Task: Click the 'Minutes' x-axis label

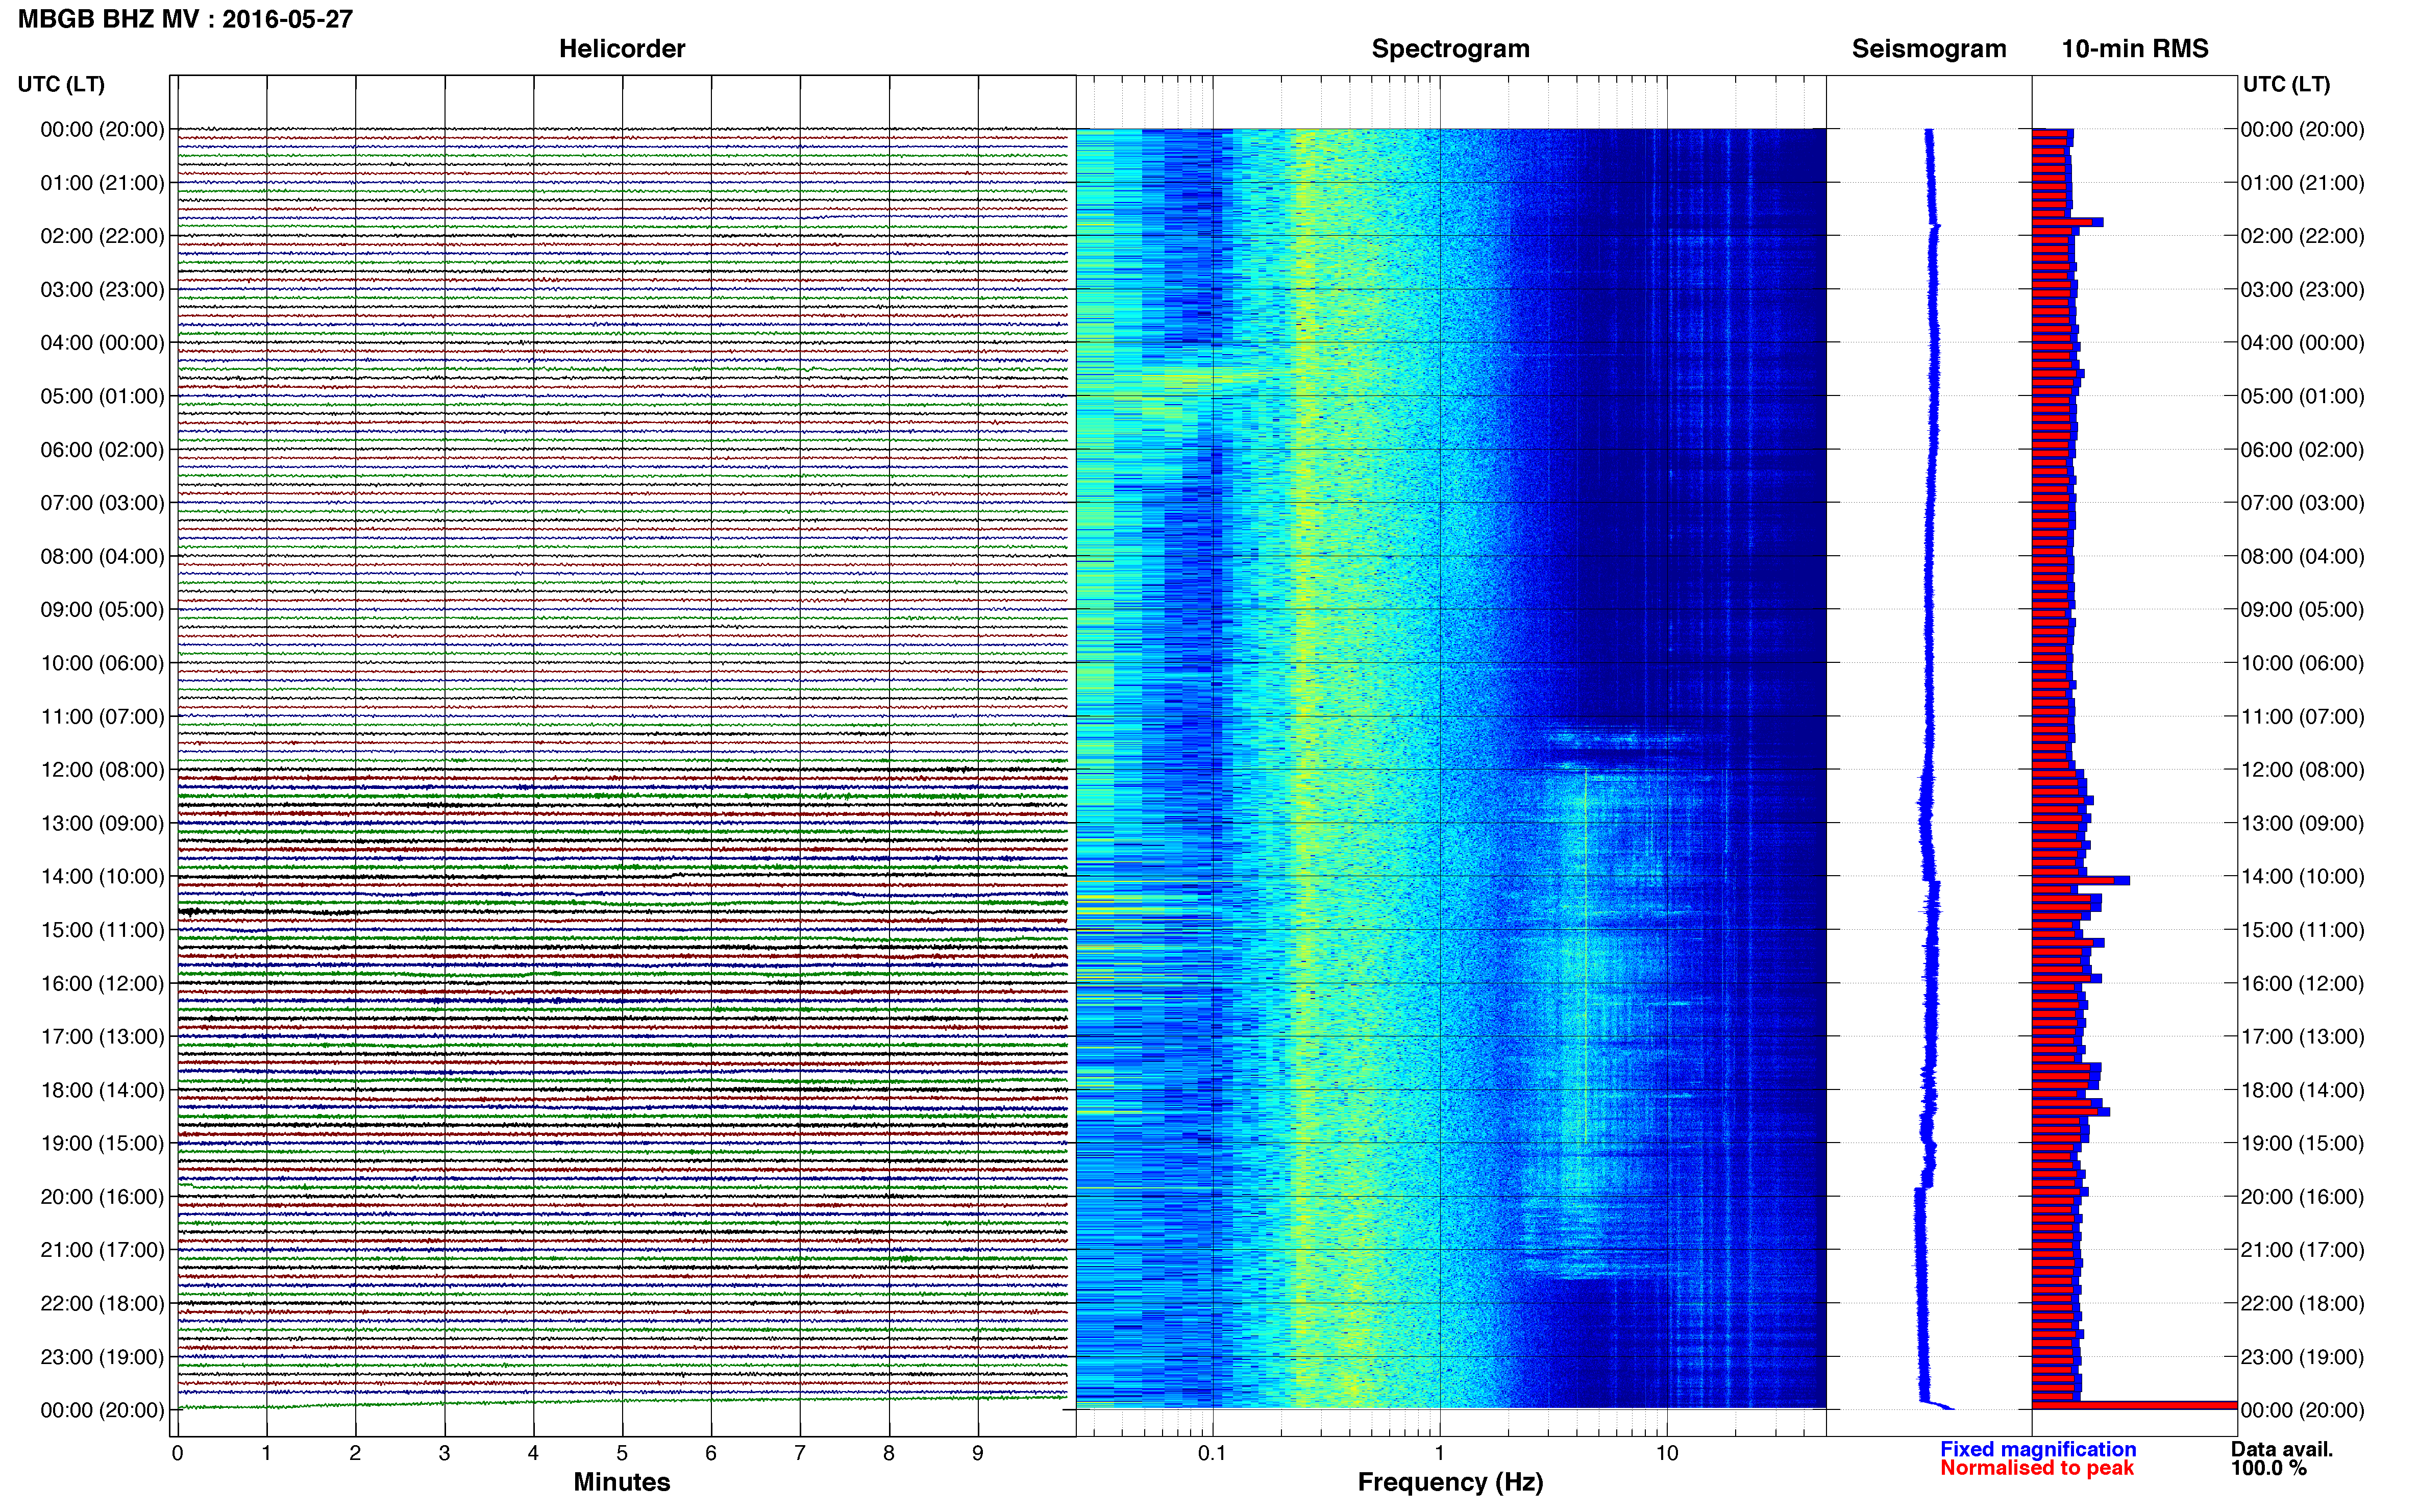Action: [x=621, y=1482]
